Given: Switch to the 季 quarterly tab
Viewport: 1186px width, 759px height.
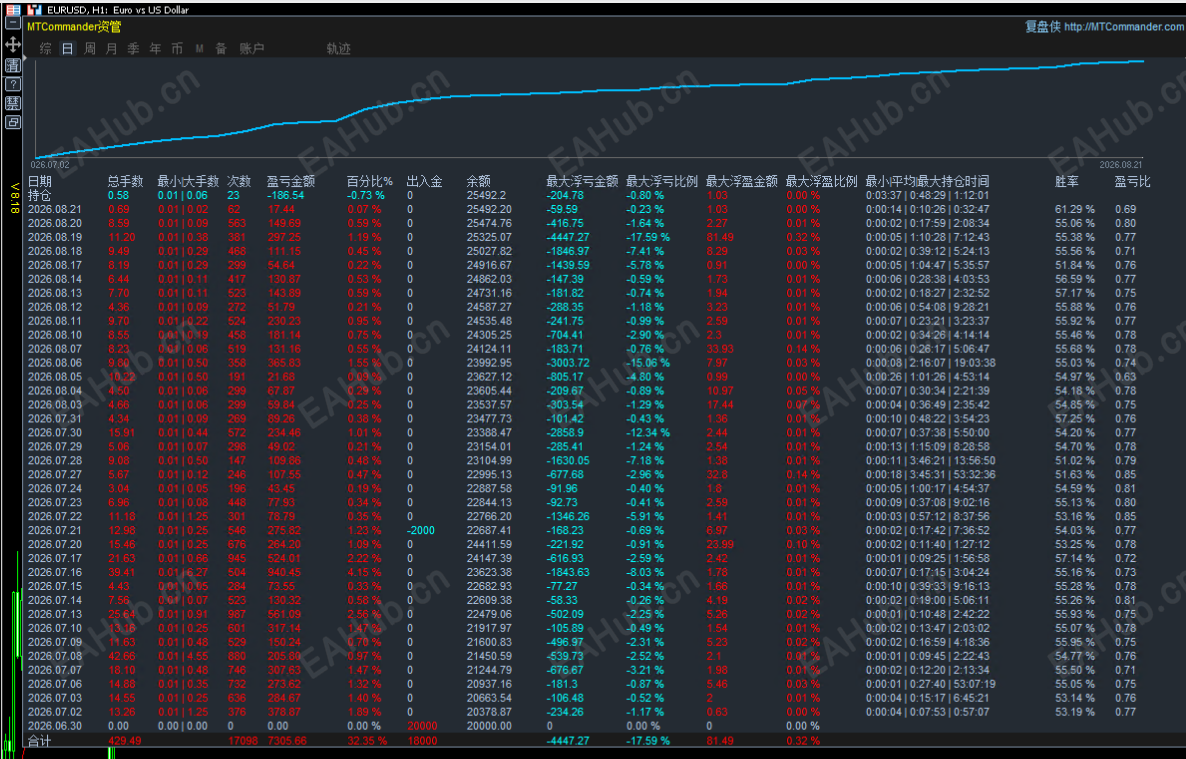Looking at the screenshot, I should (x=133, y=48).
